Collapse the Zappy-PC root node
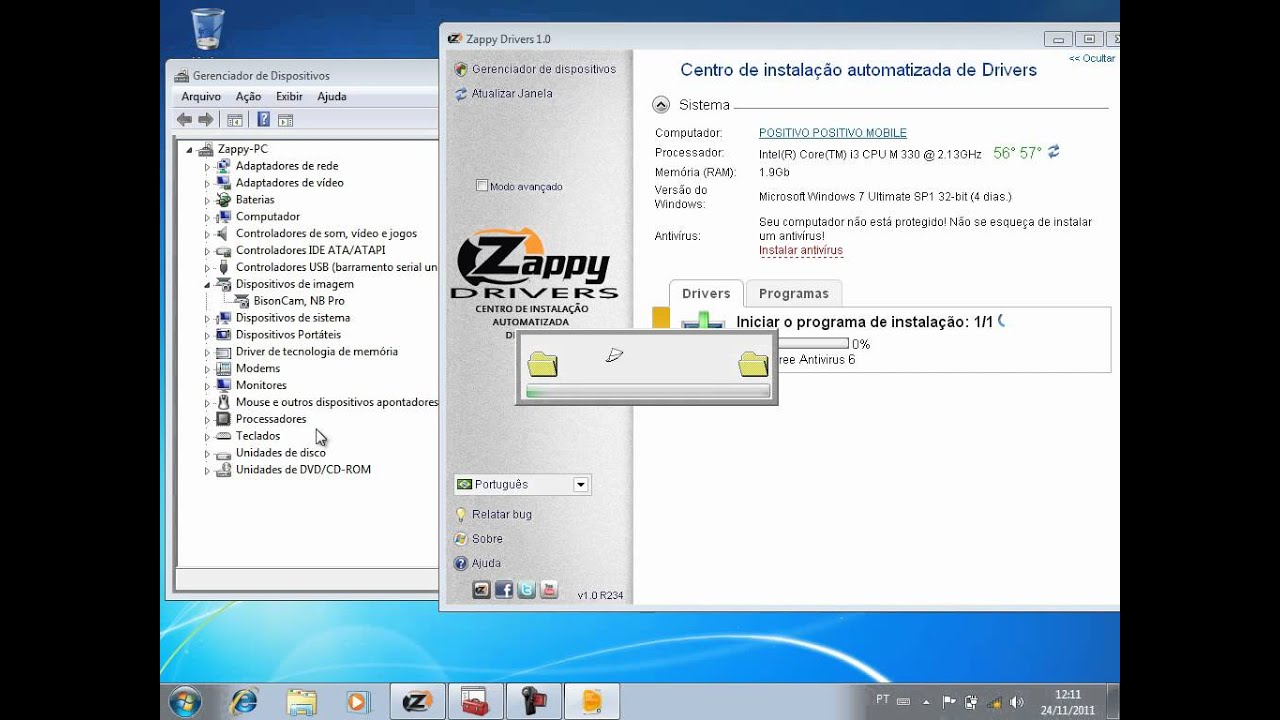The image size is (1280, 720). point(189,149)
